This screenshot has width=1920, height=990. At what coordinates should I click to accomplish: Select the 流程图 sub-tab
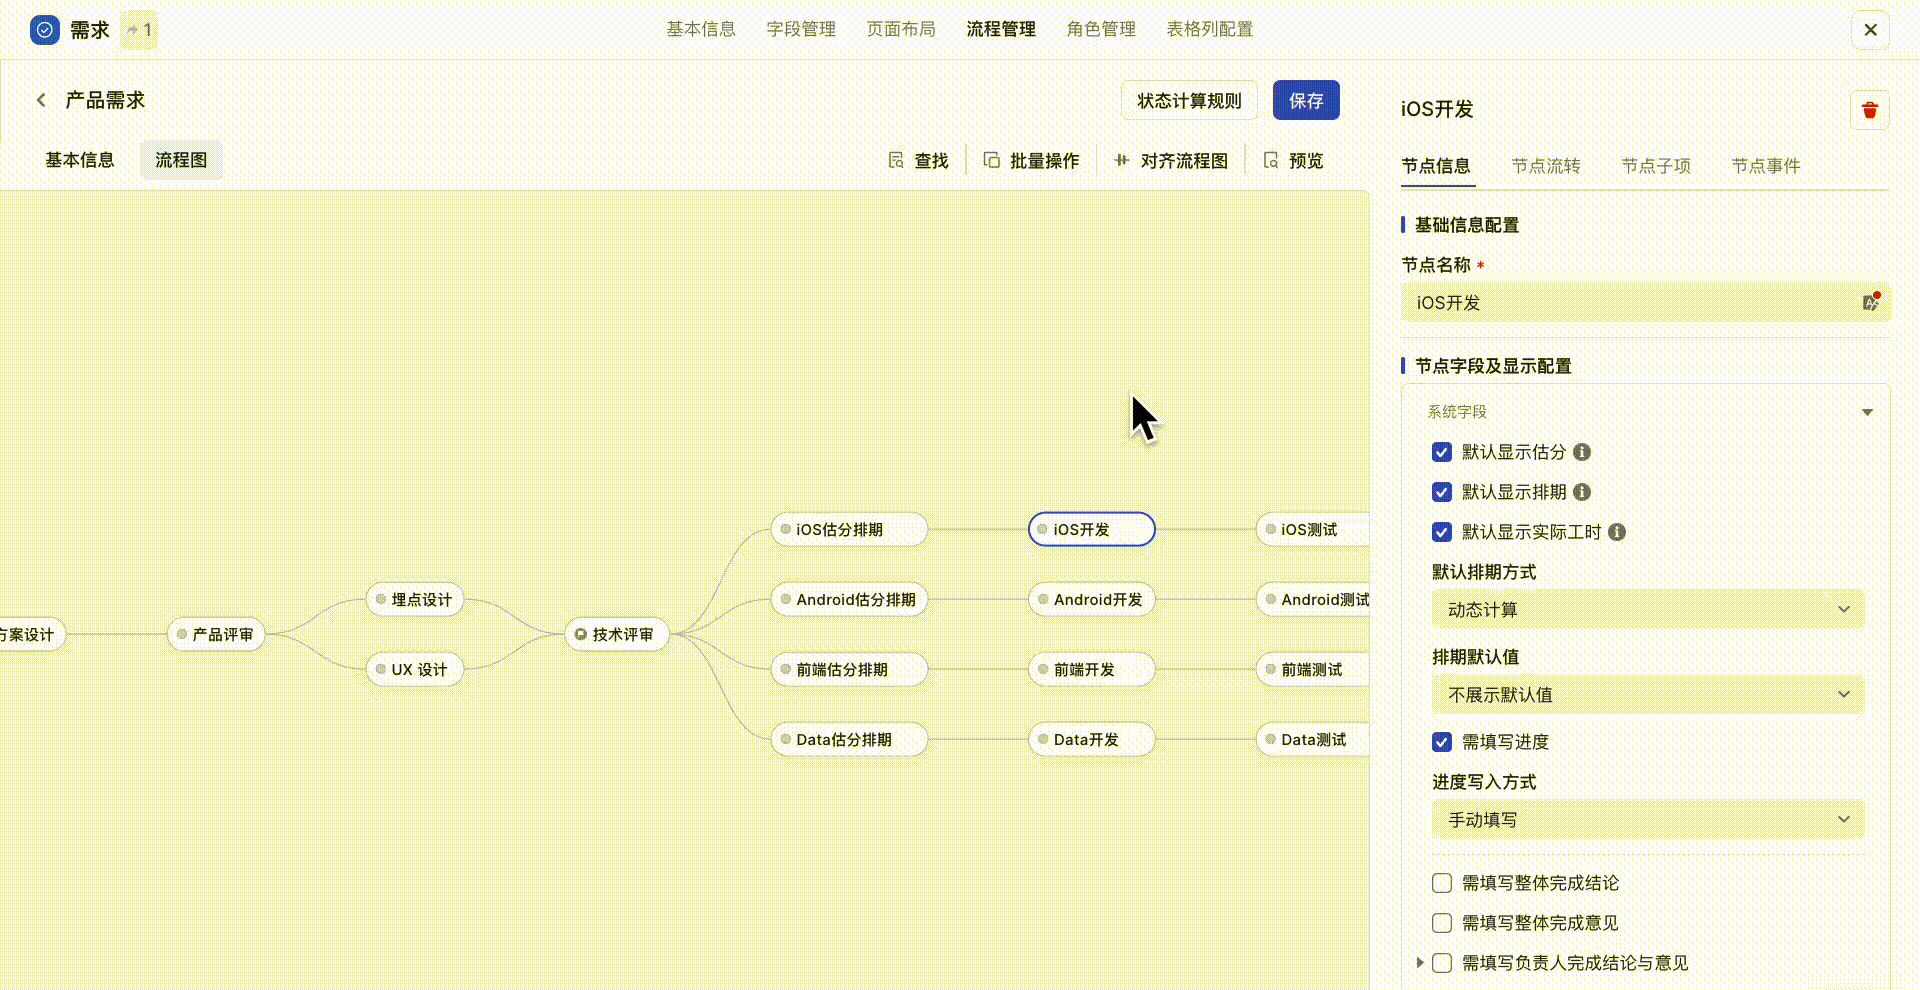(181, 160)
